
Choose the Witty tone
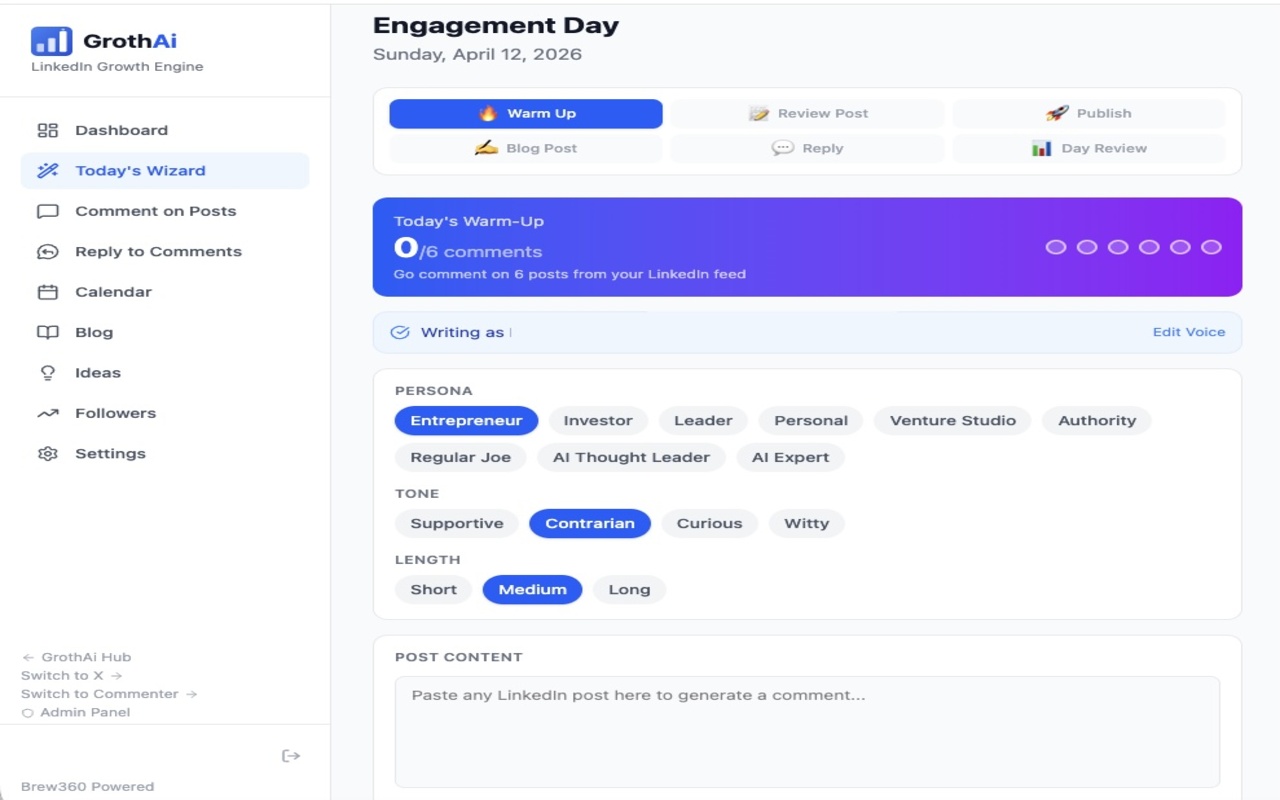[x=806, y=523]
